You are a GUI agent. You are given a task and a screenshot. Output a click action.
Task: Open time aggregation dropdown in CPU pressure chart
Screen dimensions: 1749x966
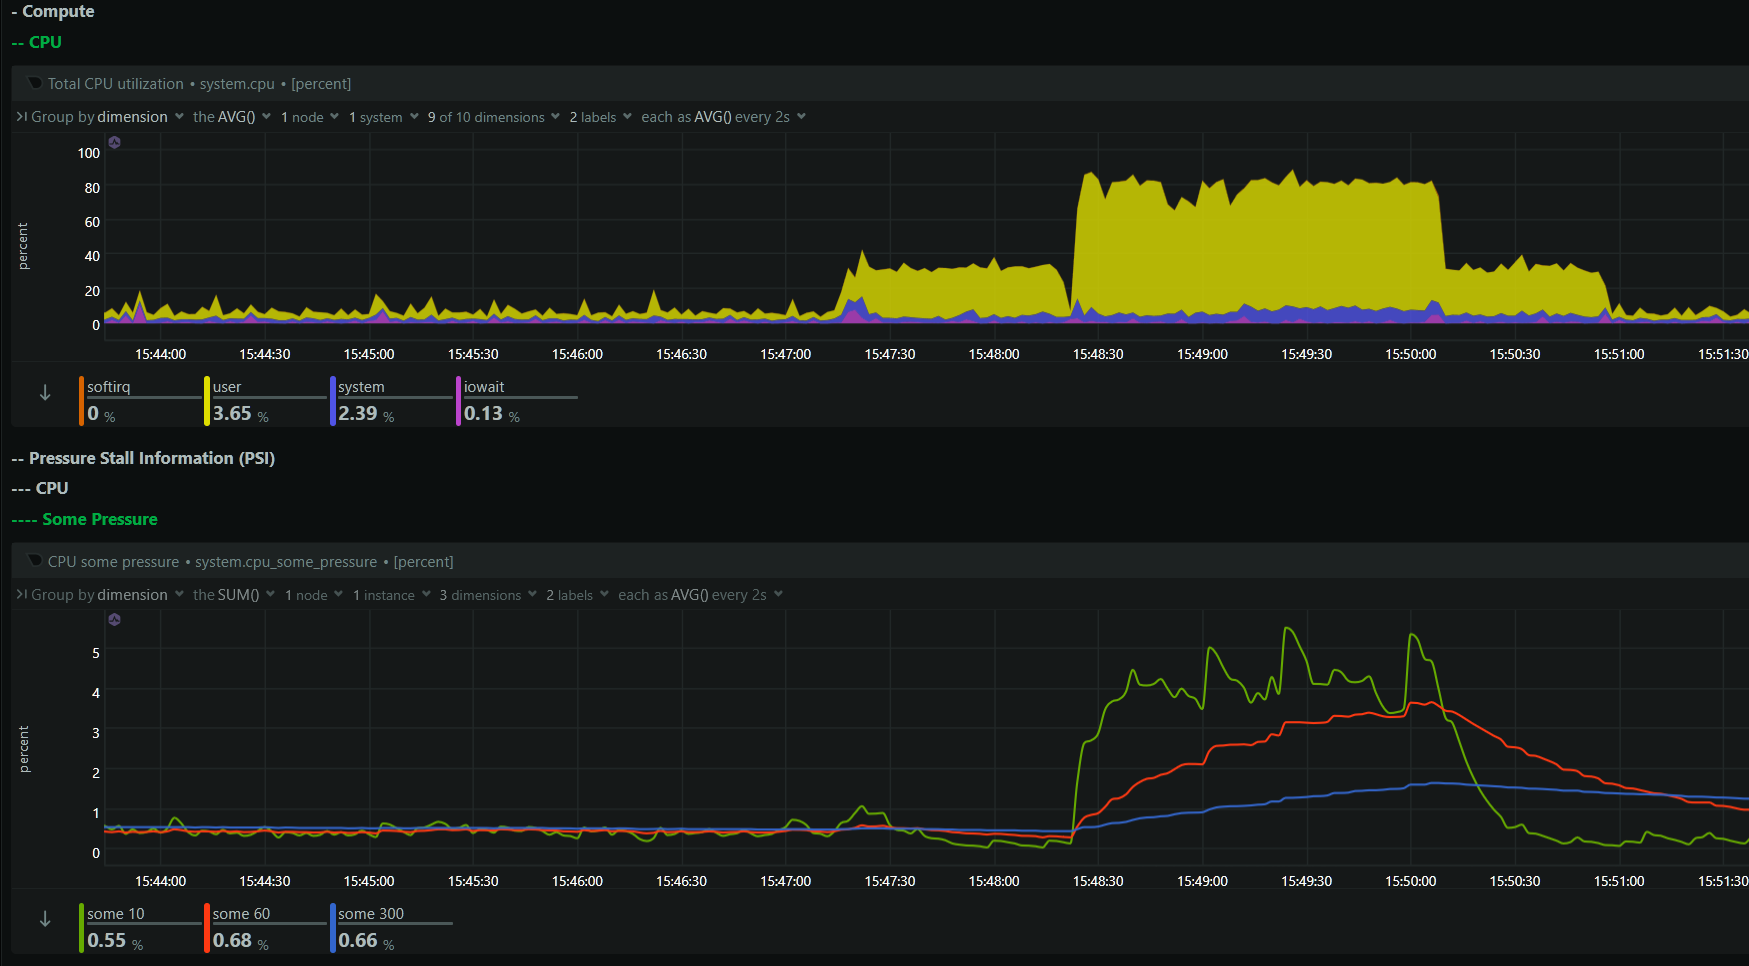[x=701, y=595]
